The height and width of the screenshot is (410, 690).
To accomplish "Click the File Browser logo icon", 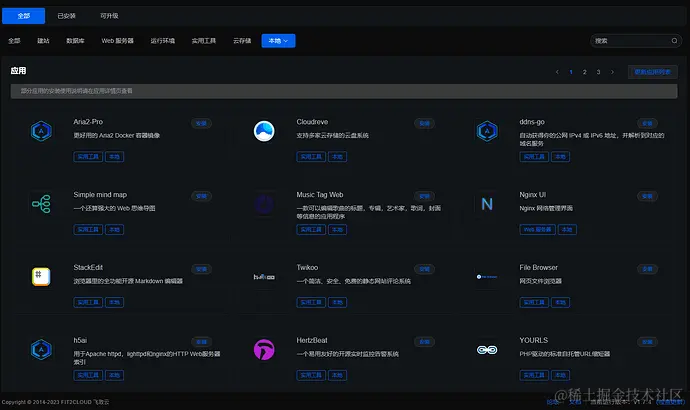I will point(487,277).
